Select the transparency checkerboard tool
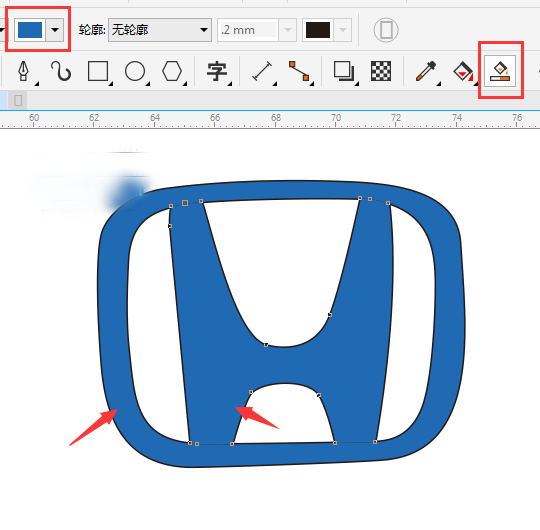This screenshot has width=540, height=530. [381, 71]
